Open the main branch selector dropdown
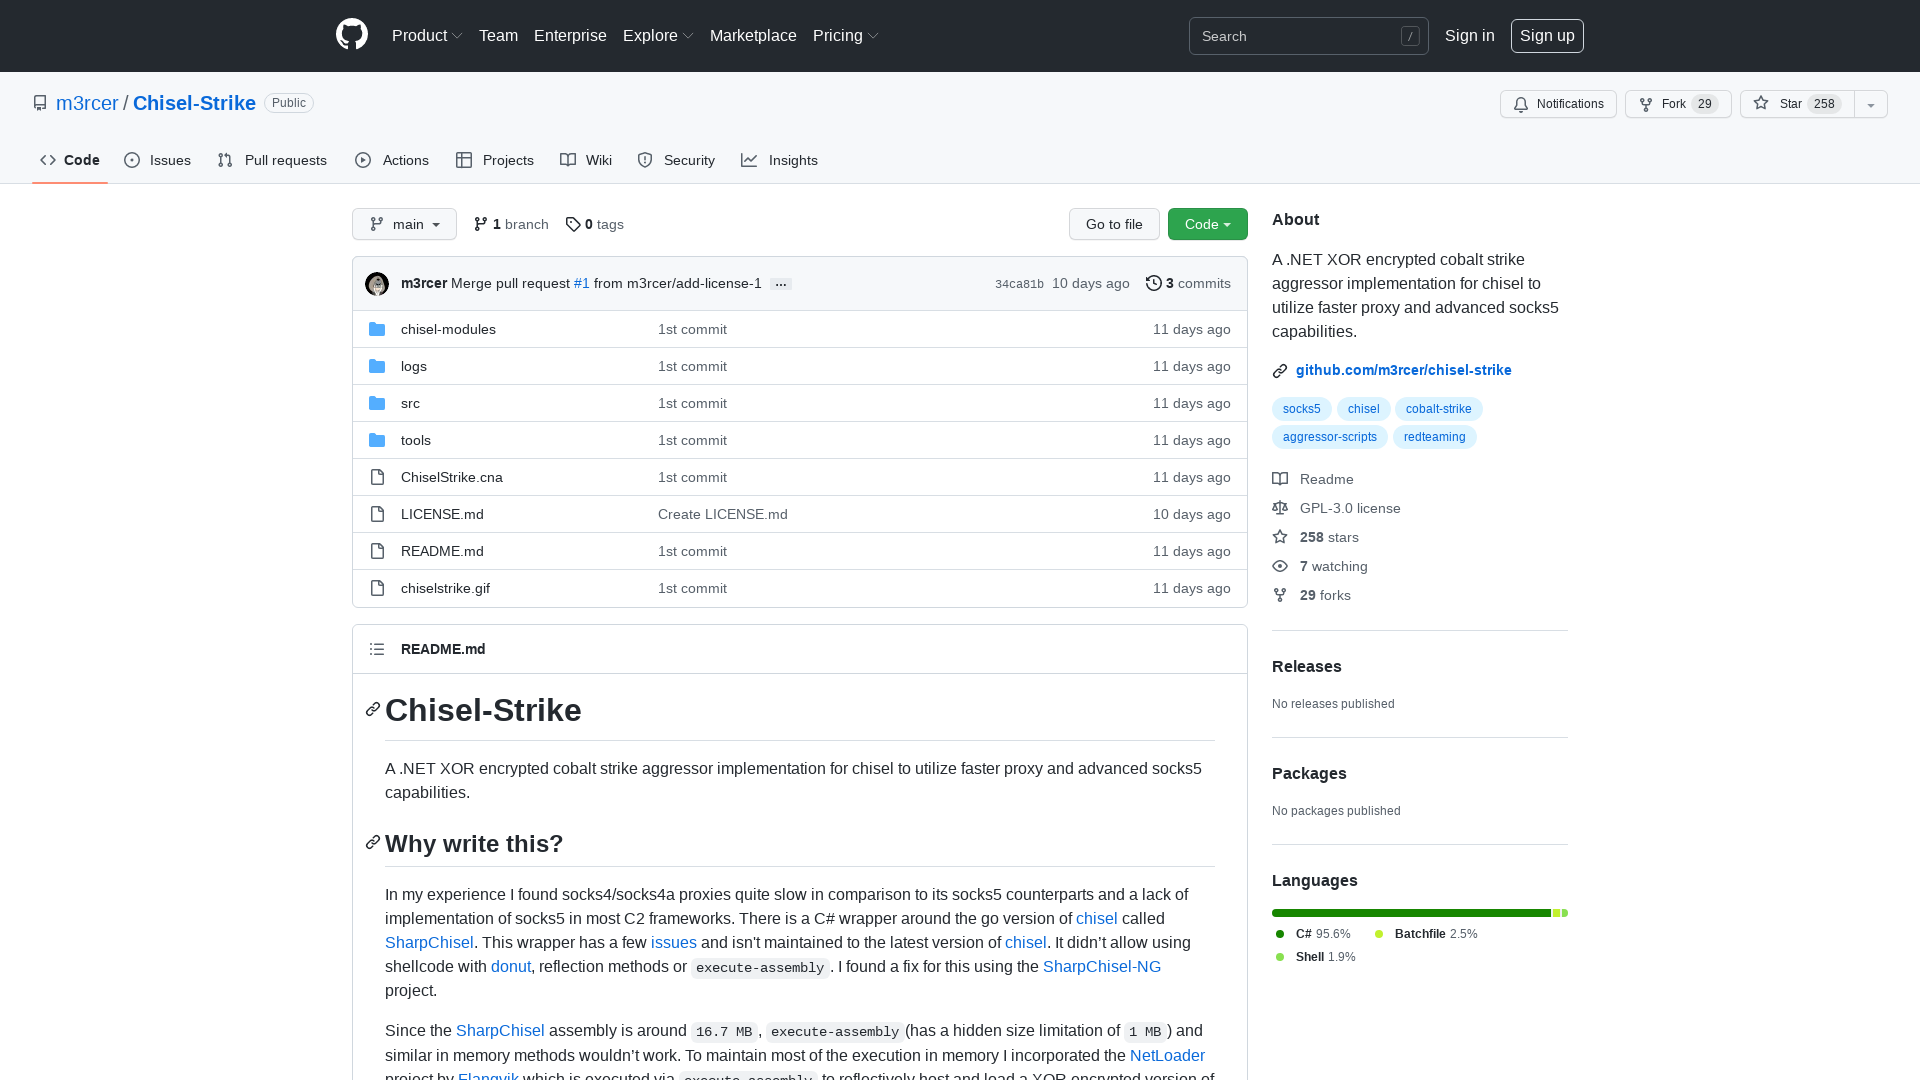The height and width of the screenshot is (1080, 1920). click(x=404, y=224)
